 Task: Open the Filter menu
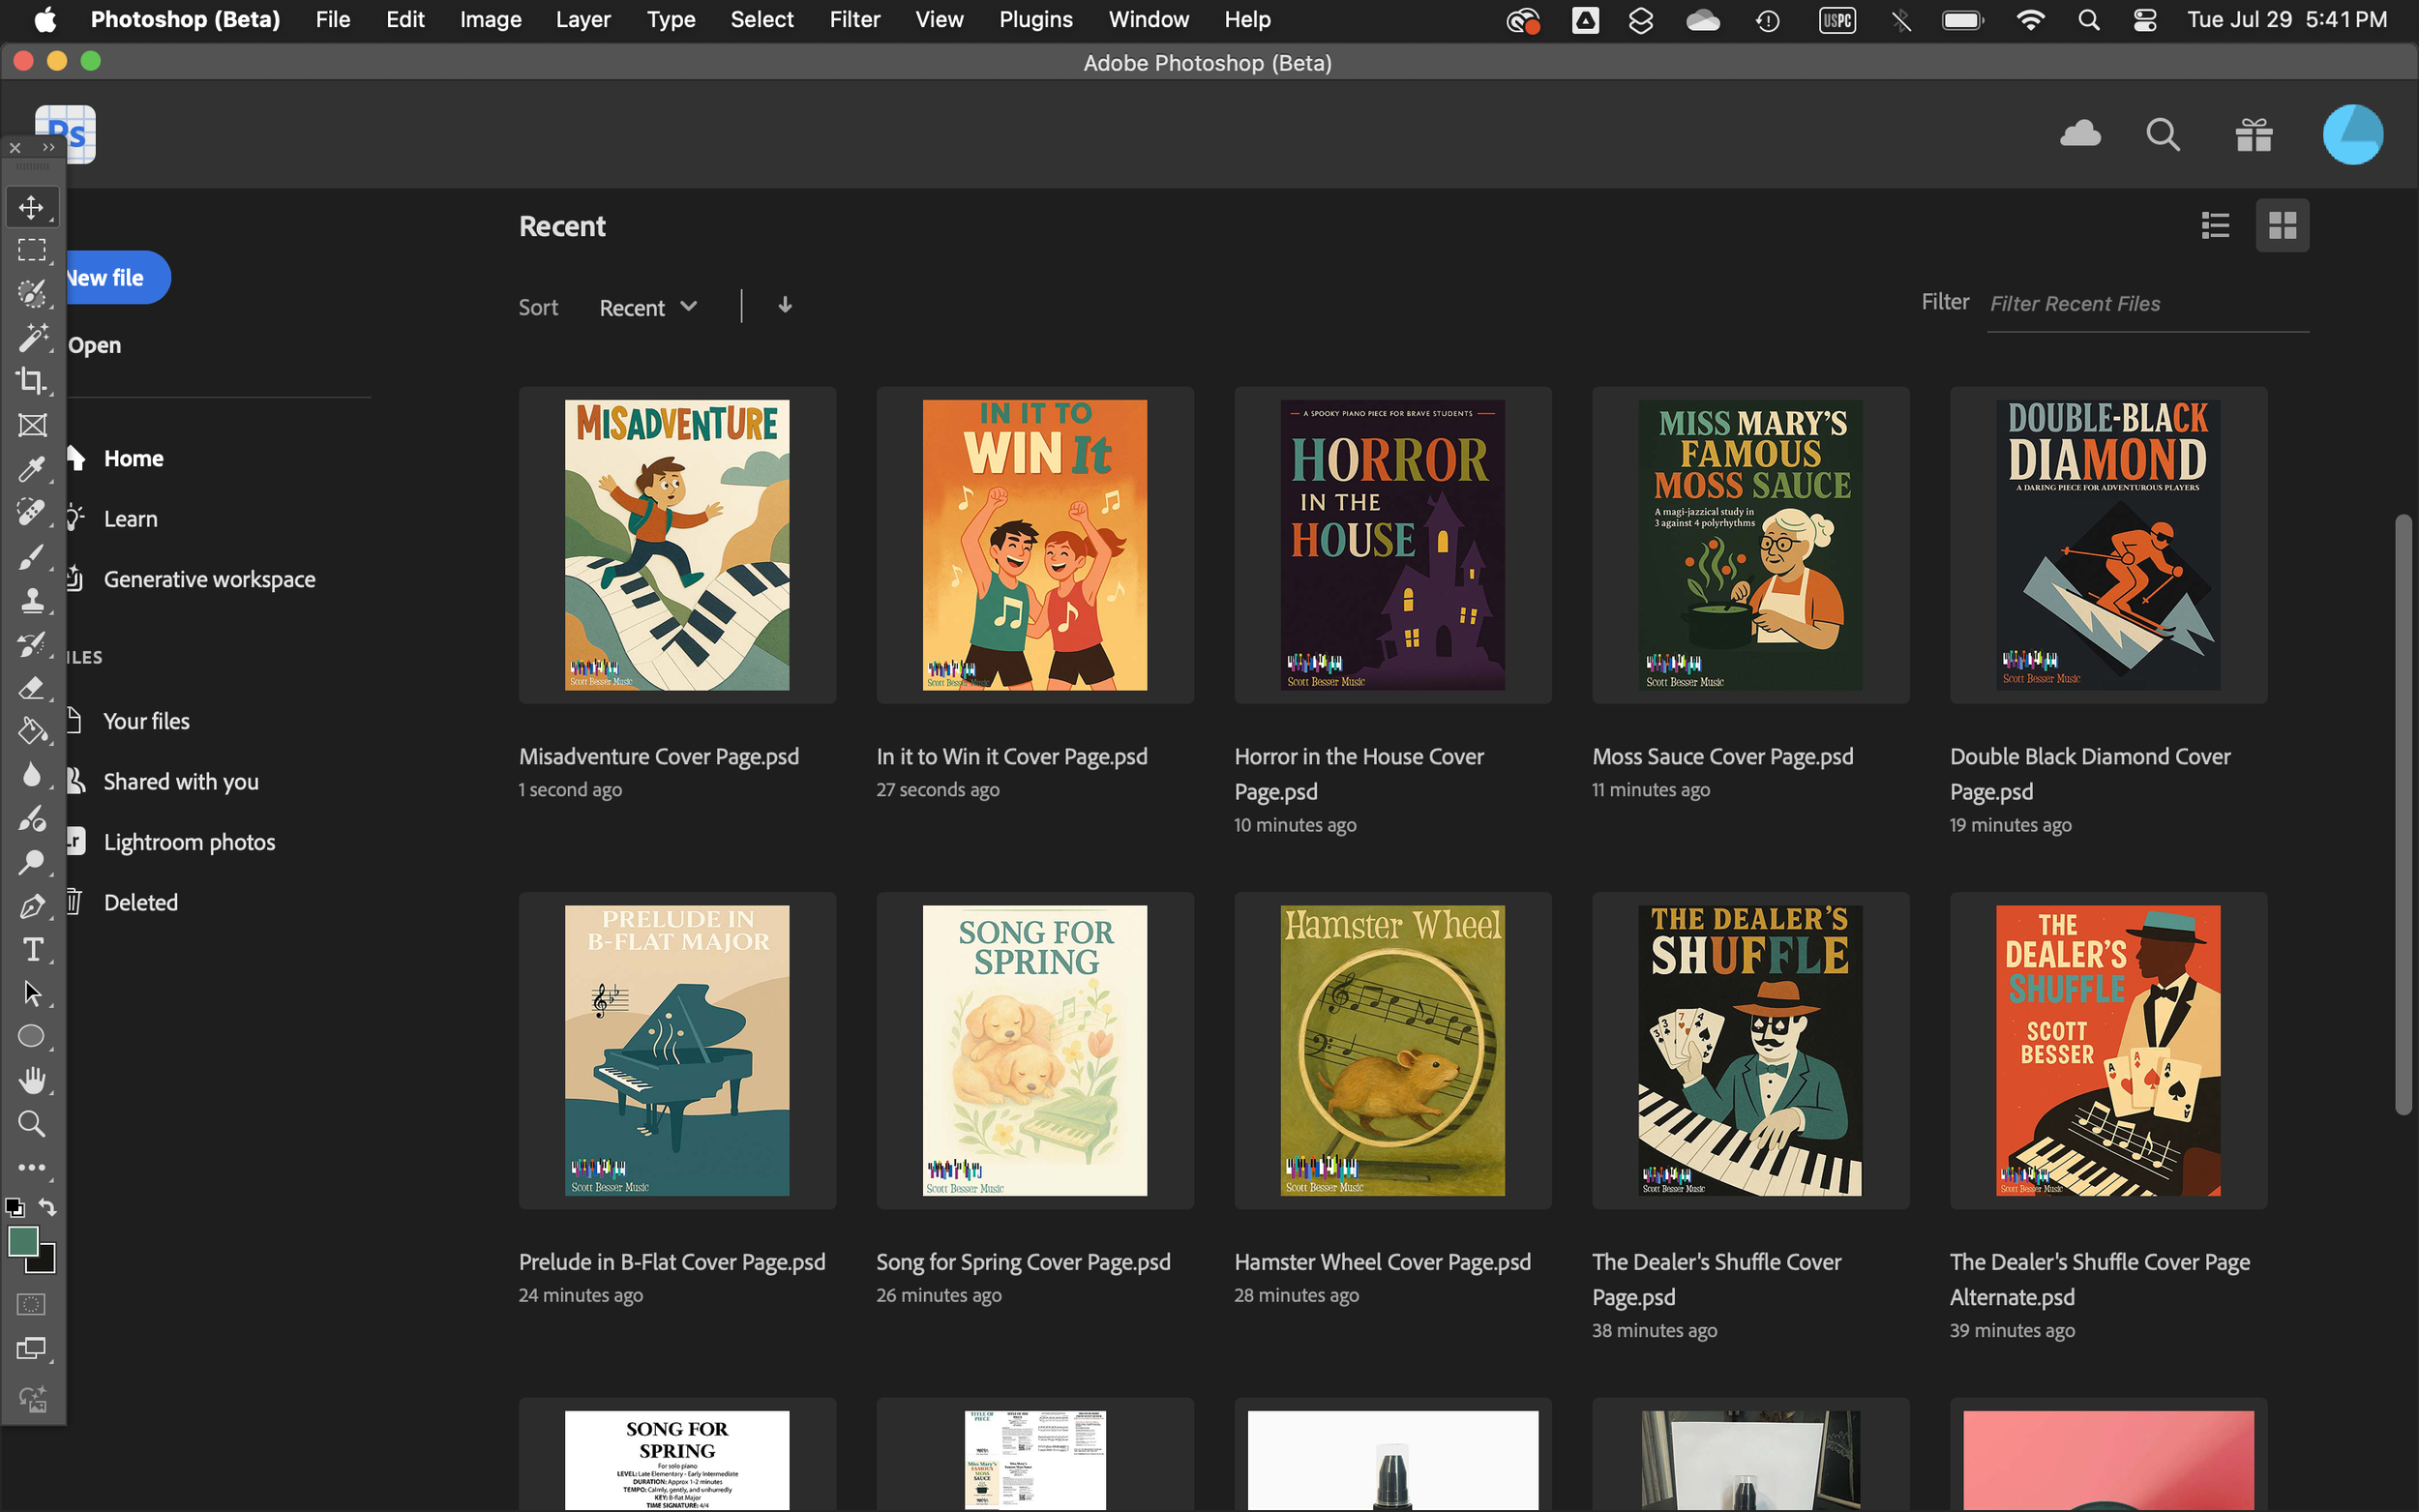pos(854,19)
